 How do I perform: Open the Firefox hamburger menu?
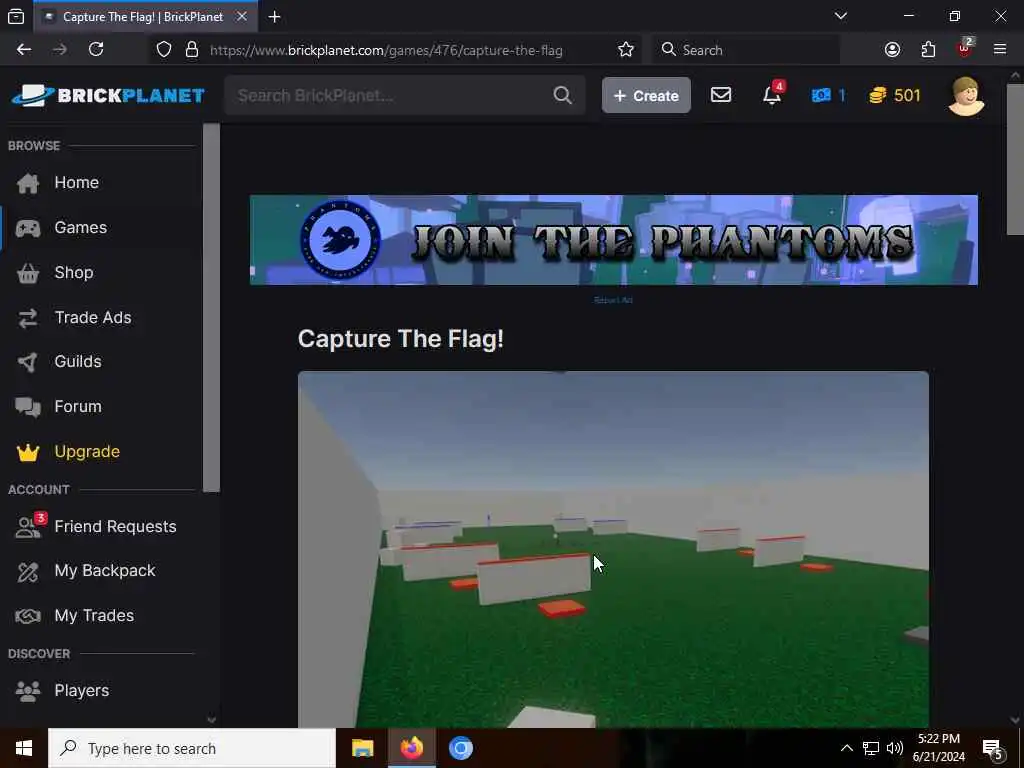[x=1000, y=49]
